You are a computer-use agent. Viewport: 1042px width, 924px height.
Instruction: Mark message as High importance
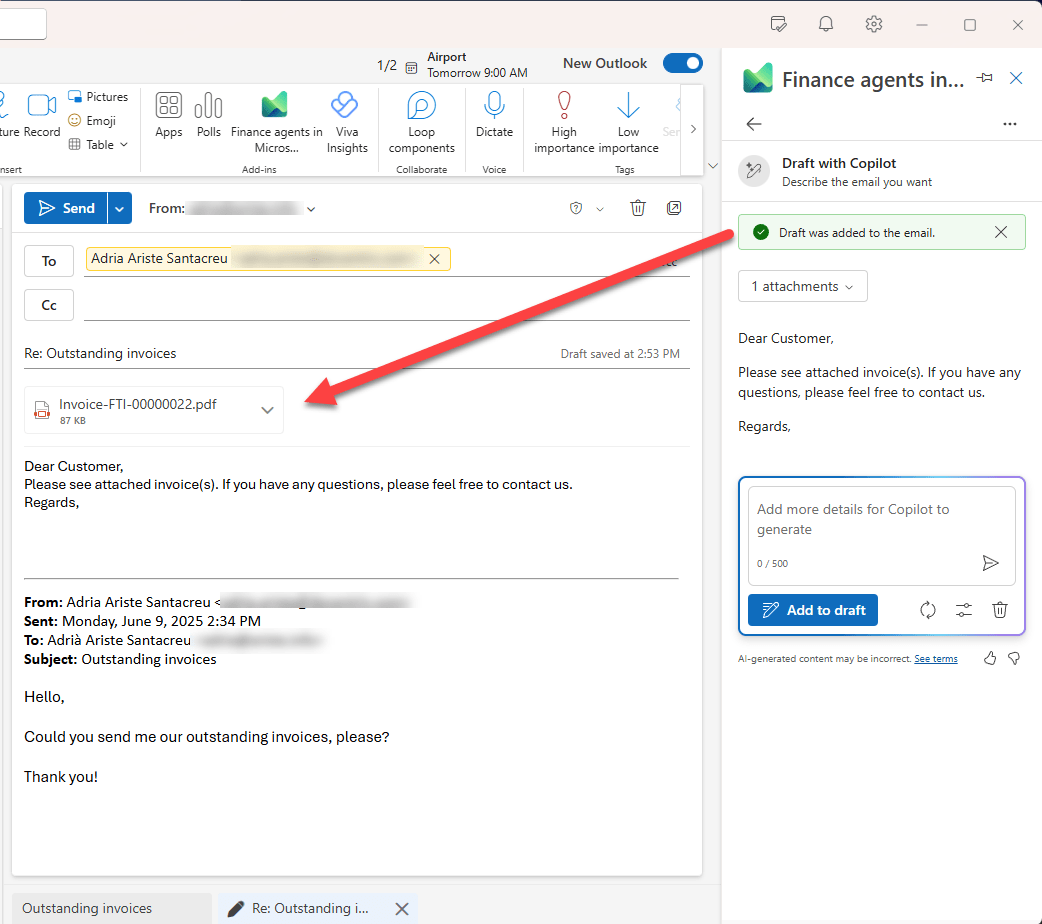pos(564,122)
